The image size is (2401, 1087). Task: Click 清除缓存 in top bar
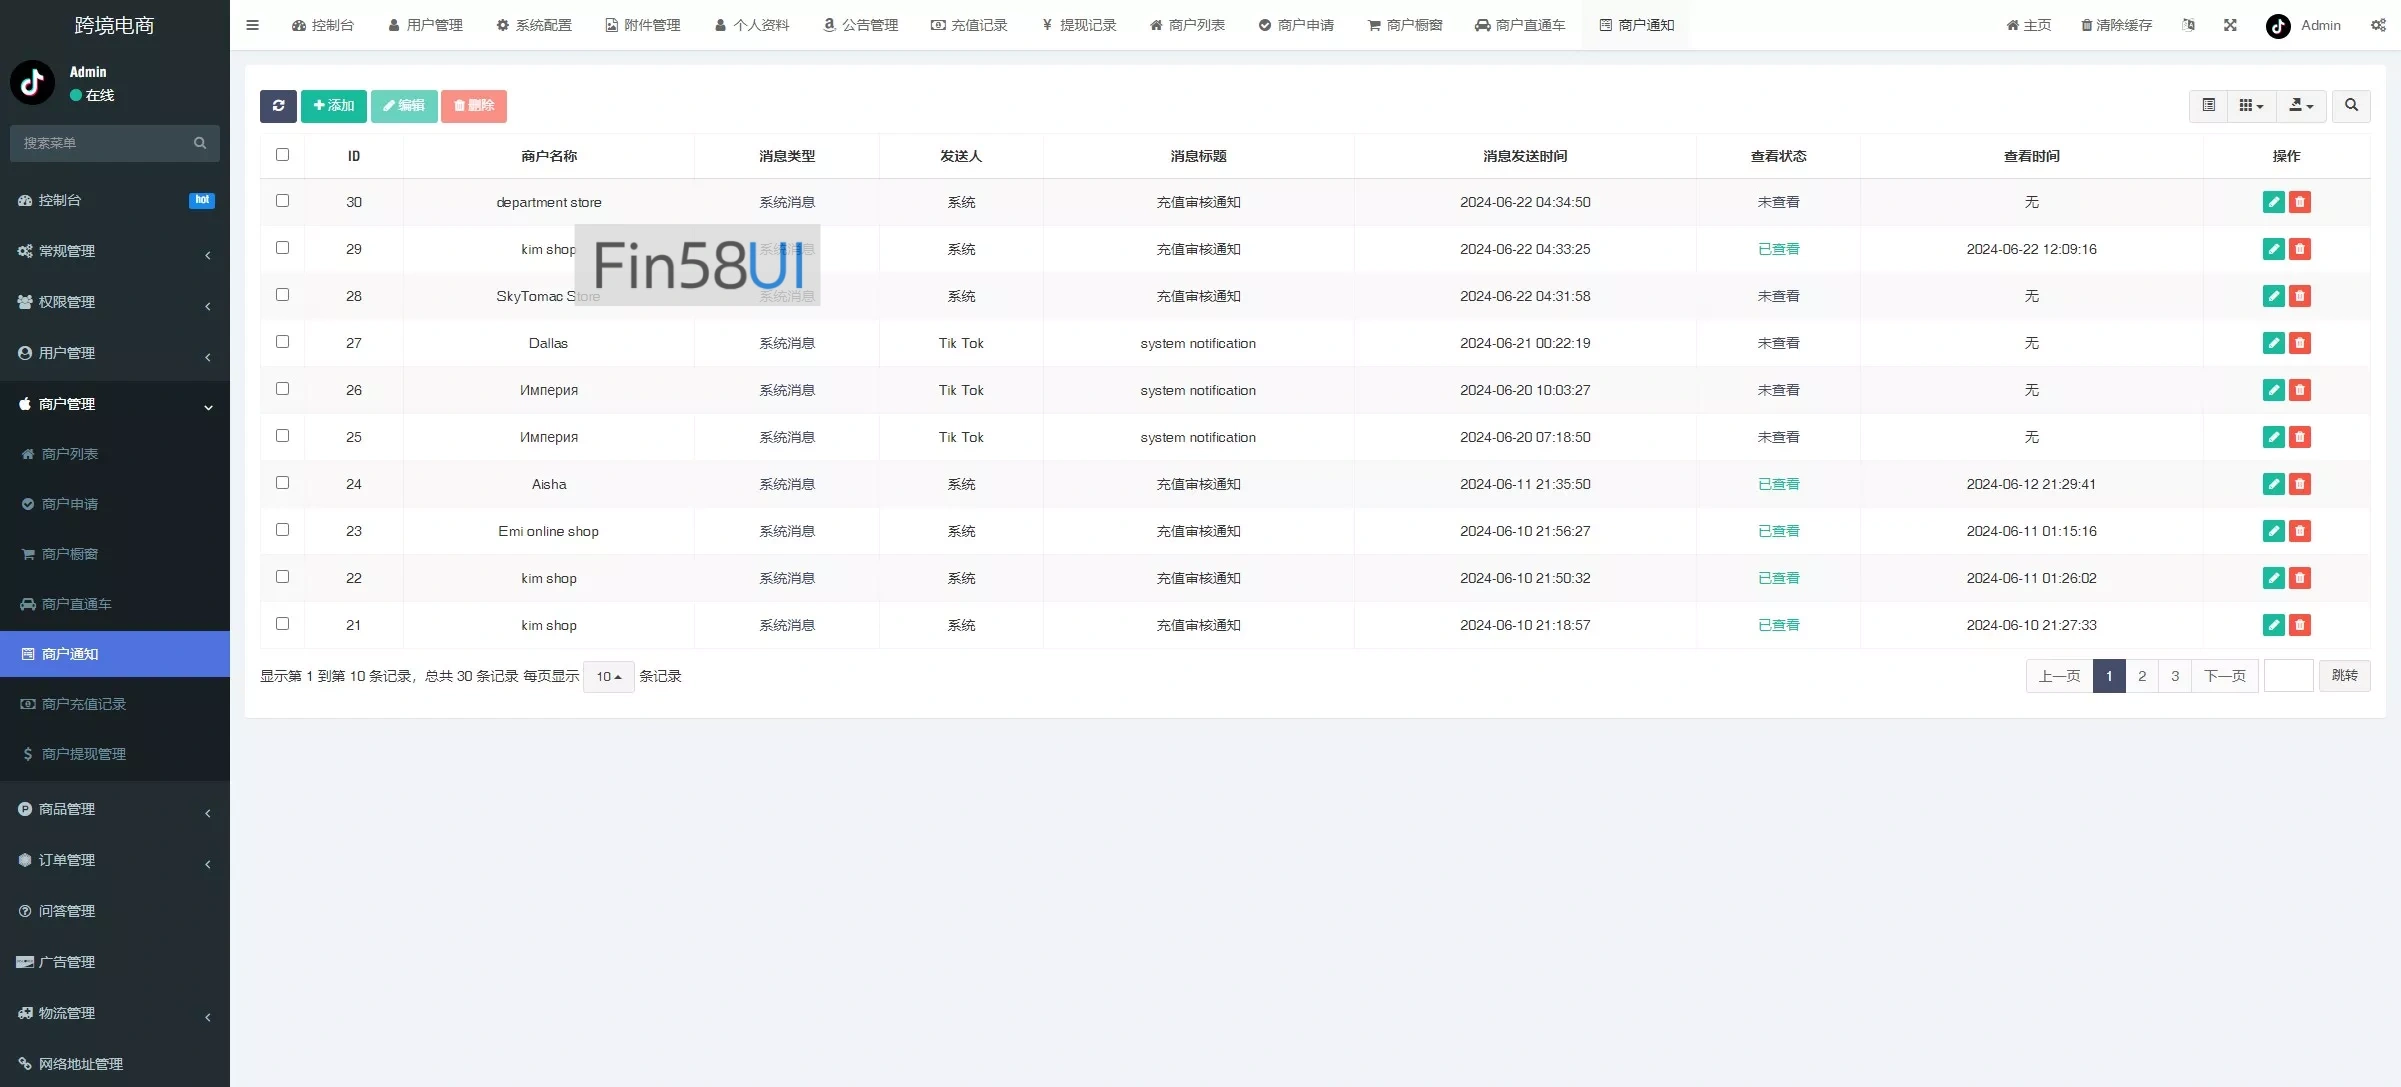click(x=2116, y=25)
